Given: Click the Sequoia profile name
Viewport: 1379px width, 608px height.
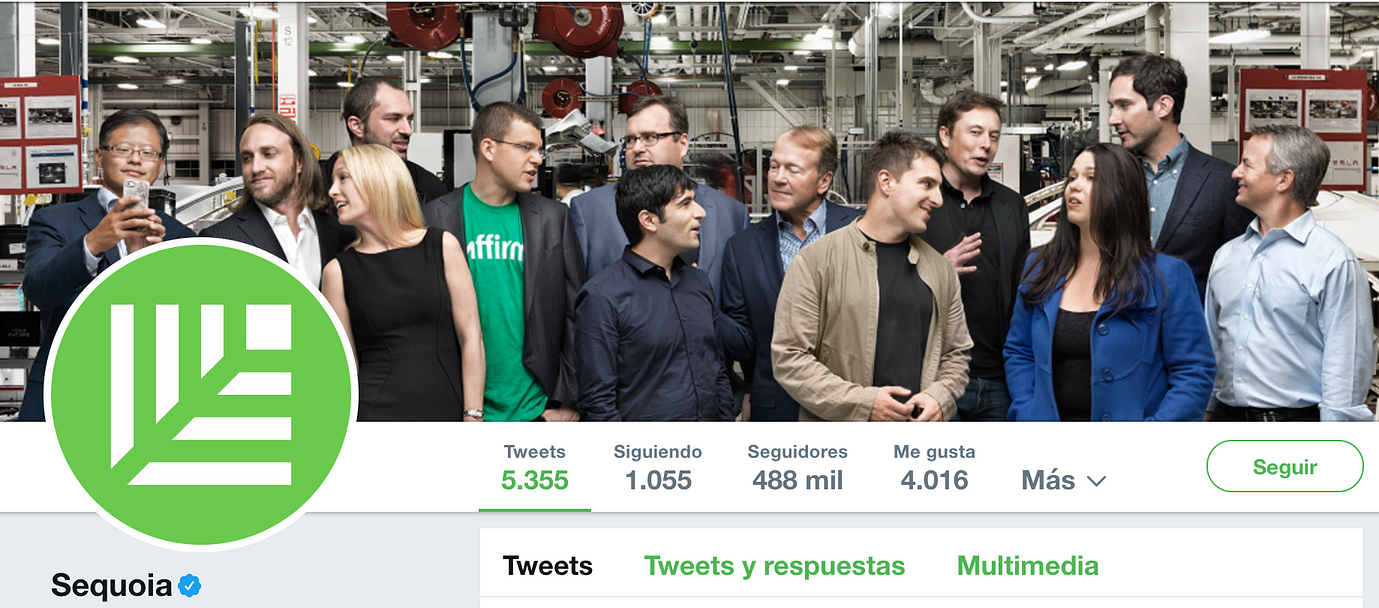Looking at the screenshot, I should click(112, 585).
